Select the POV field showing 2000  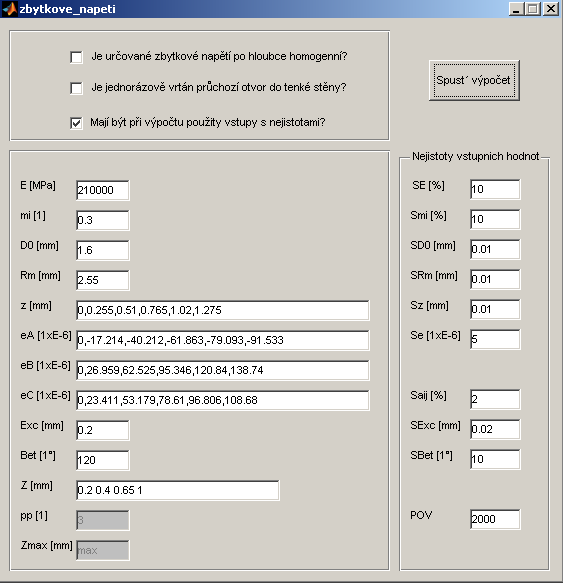point(495,519)
